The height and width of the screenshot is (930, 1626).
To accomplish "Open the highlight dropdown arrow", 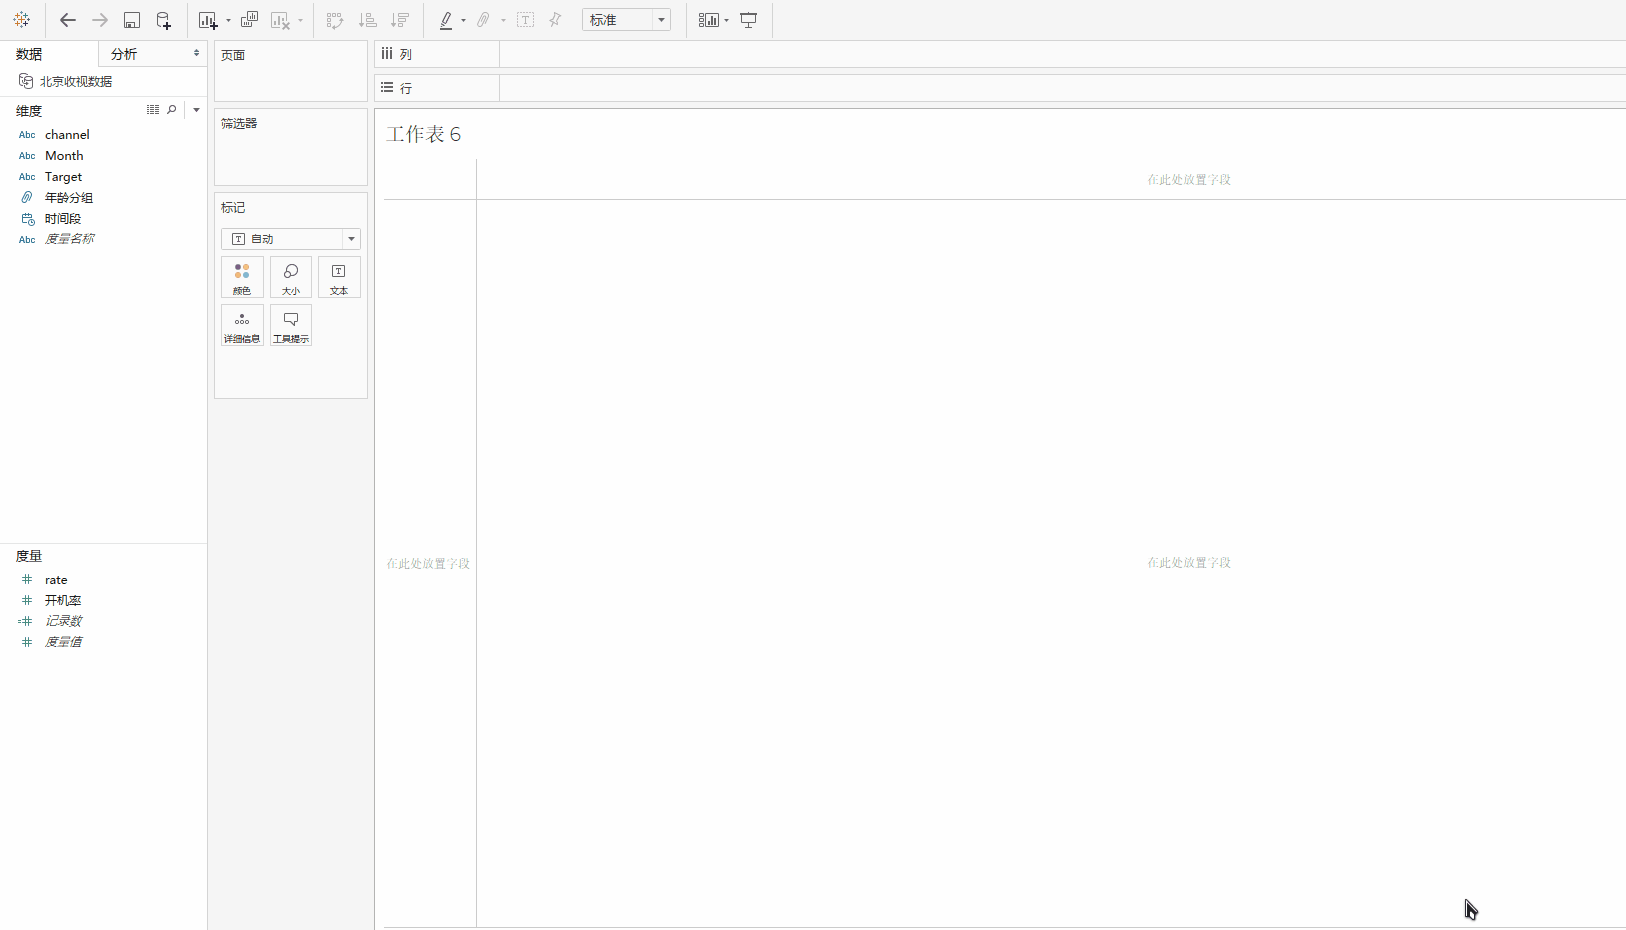I will [463, 20].
